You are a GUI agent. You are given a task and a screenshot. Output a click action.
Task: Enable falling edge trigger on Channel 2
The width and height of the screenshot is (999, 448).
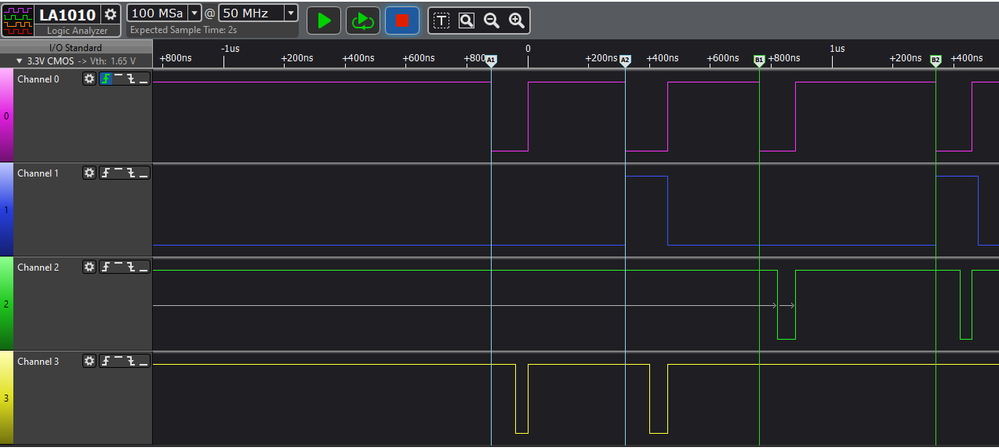click(x=131, y=267)
